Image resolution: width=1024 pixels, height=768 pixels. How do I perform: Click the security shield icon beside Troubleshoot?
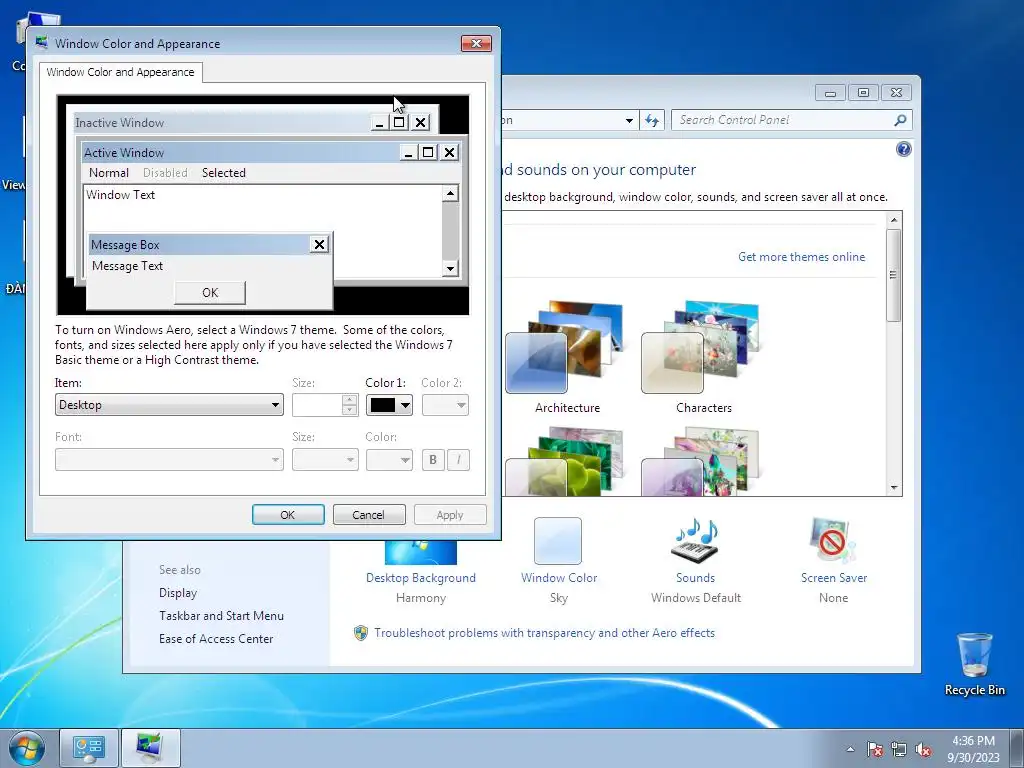tap(360, 633)
